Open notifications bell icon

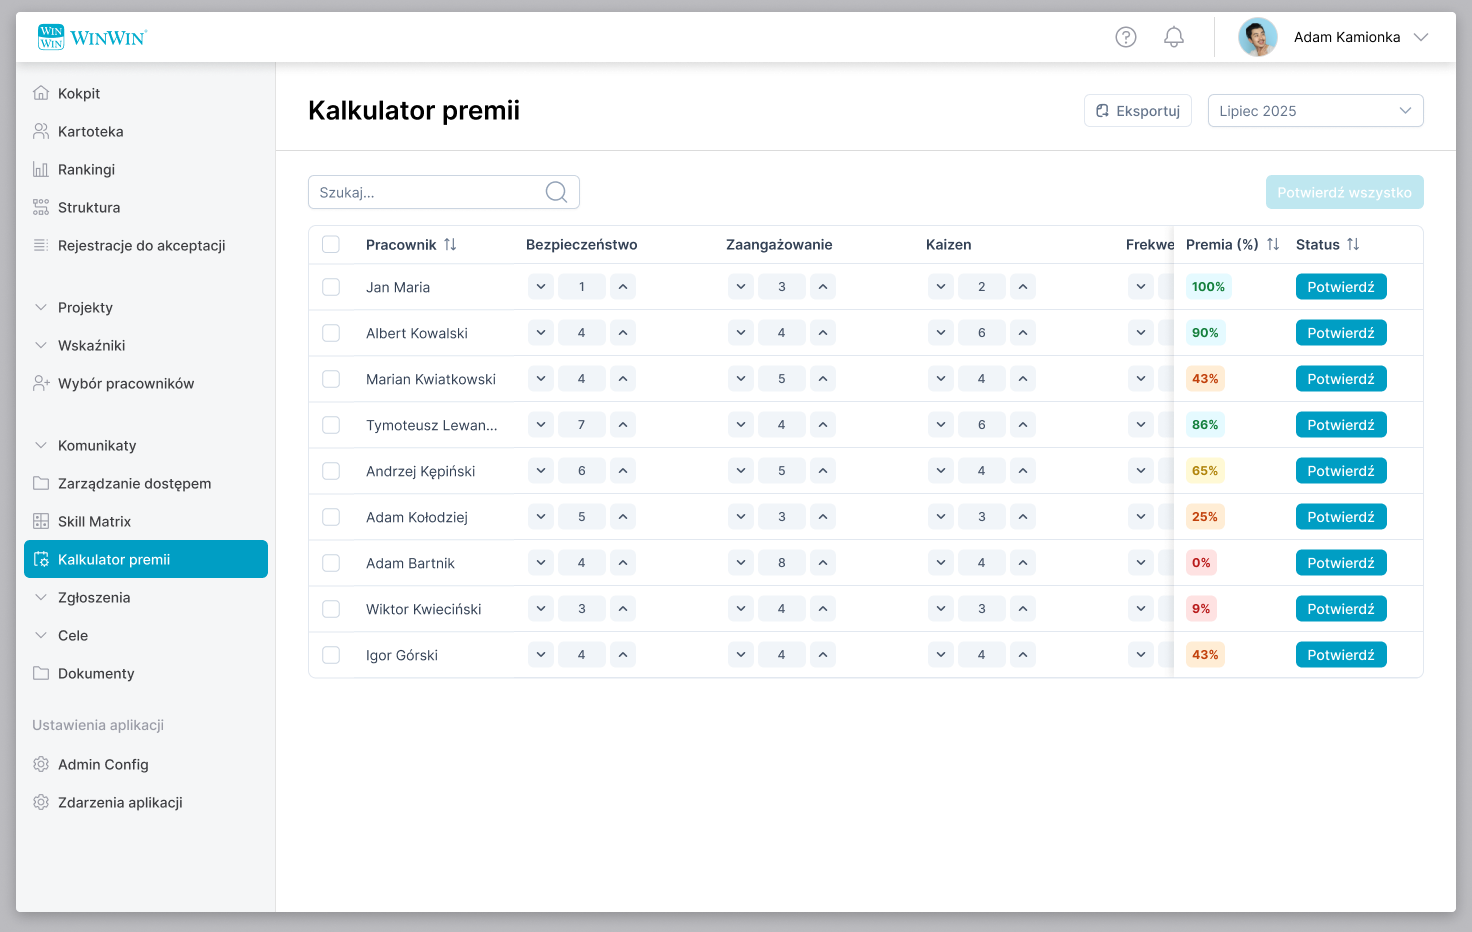click(1174, 37)
